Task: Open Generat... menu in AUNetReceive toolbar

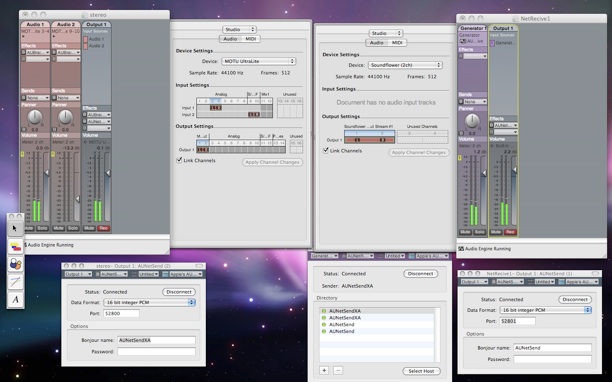Action: click(324, 256)
